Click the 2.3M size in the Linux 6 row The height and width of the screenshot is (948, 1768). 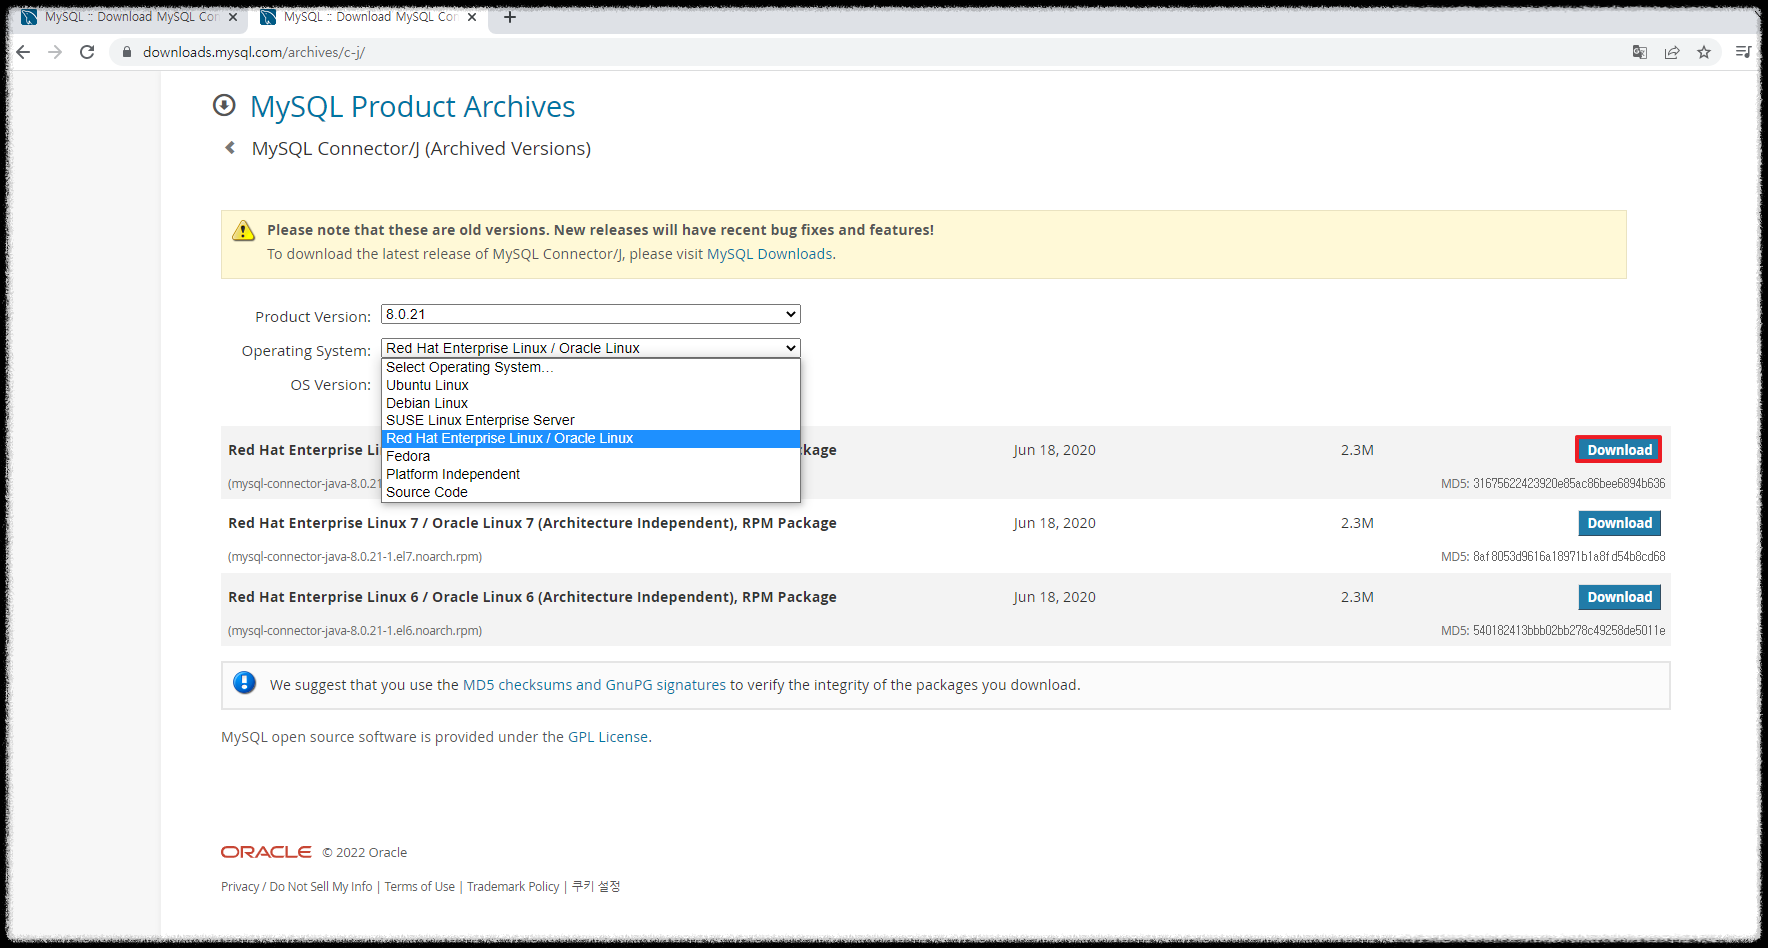1357,597
